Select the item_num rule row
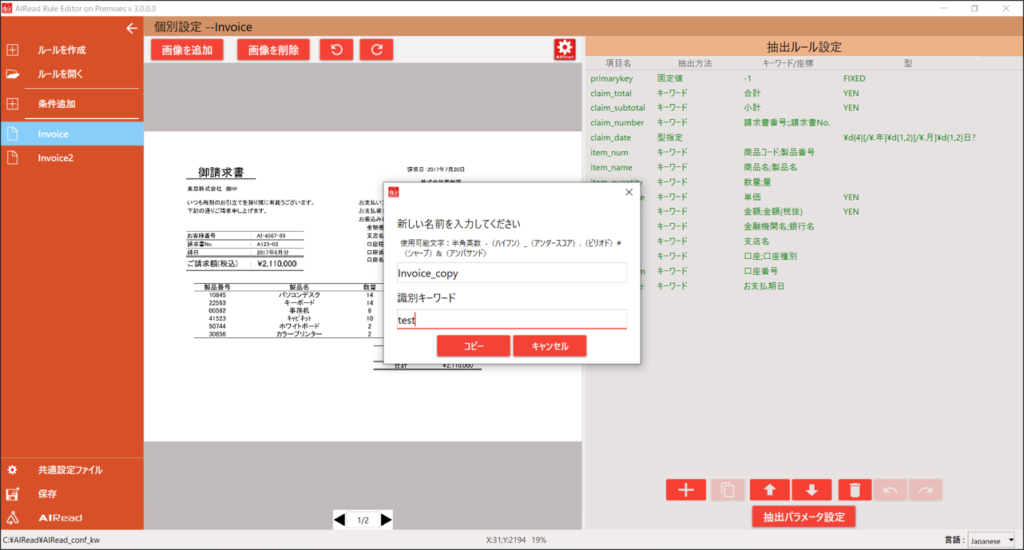1024x550 pixels. click(x=804, y=152)
